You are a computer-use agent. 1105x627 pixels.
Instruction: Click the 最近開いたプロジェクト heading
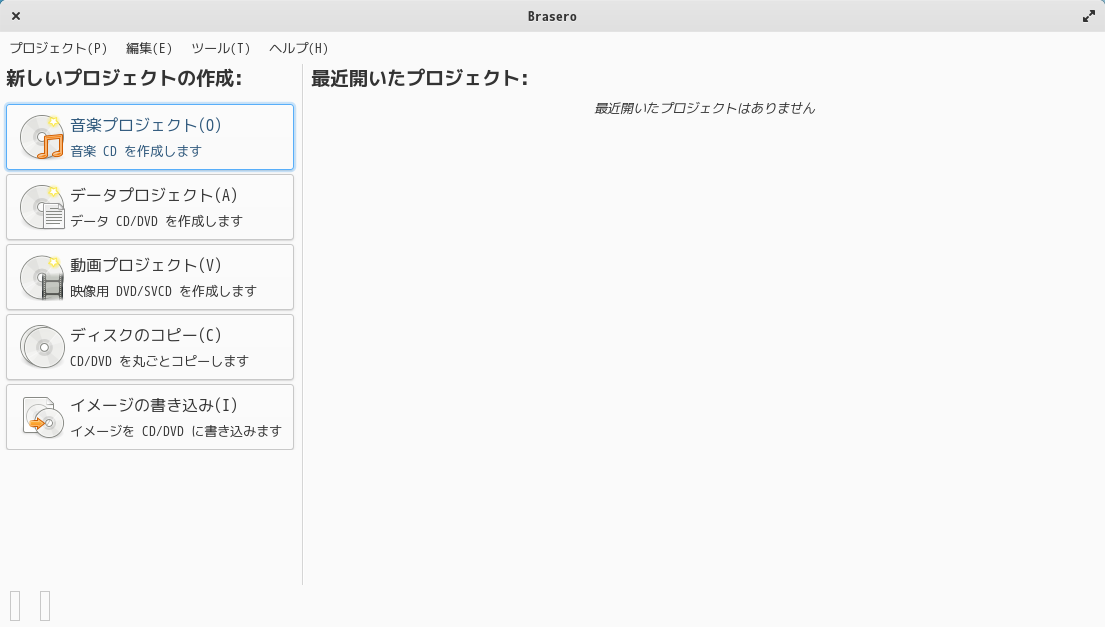[x=419, y=77]
